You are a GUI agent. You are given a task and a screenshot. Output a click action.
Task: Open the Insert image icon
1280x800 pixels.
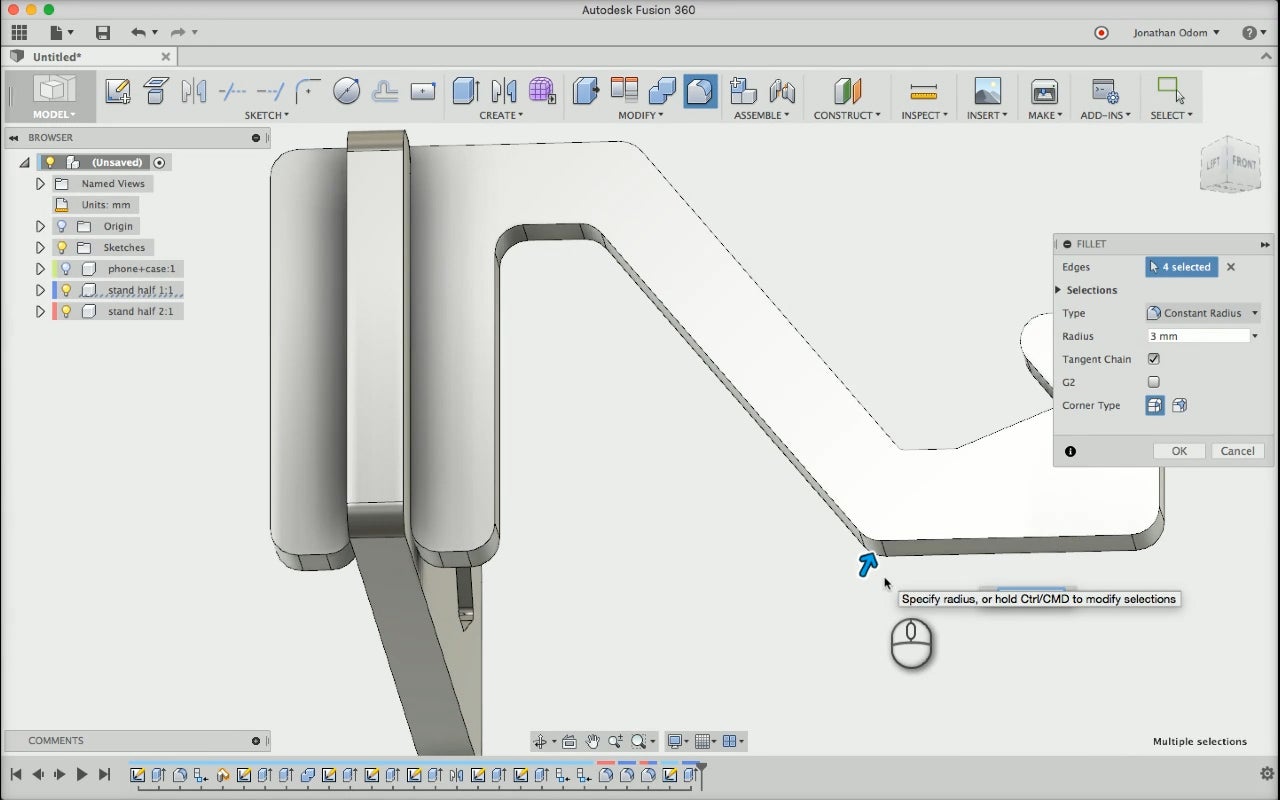pos(986,92)
